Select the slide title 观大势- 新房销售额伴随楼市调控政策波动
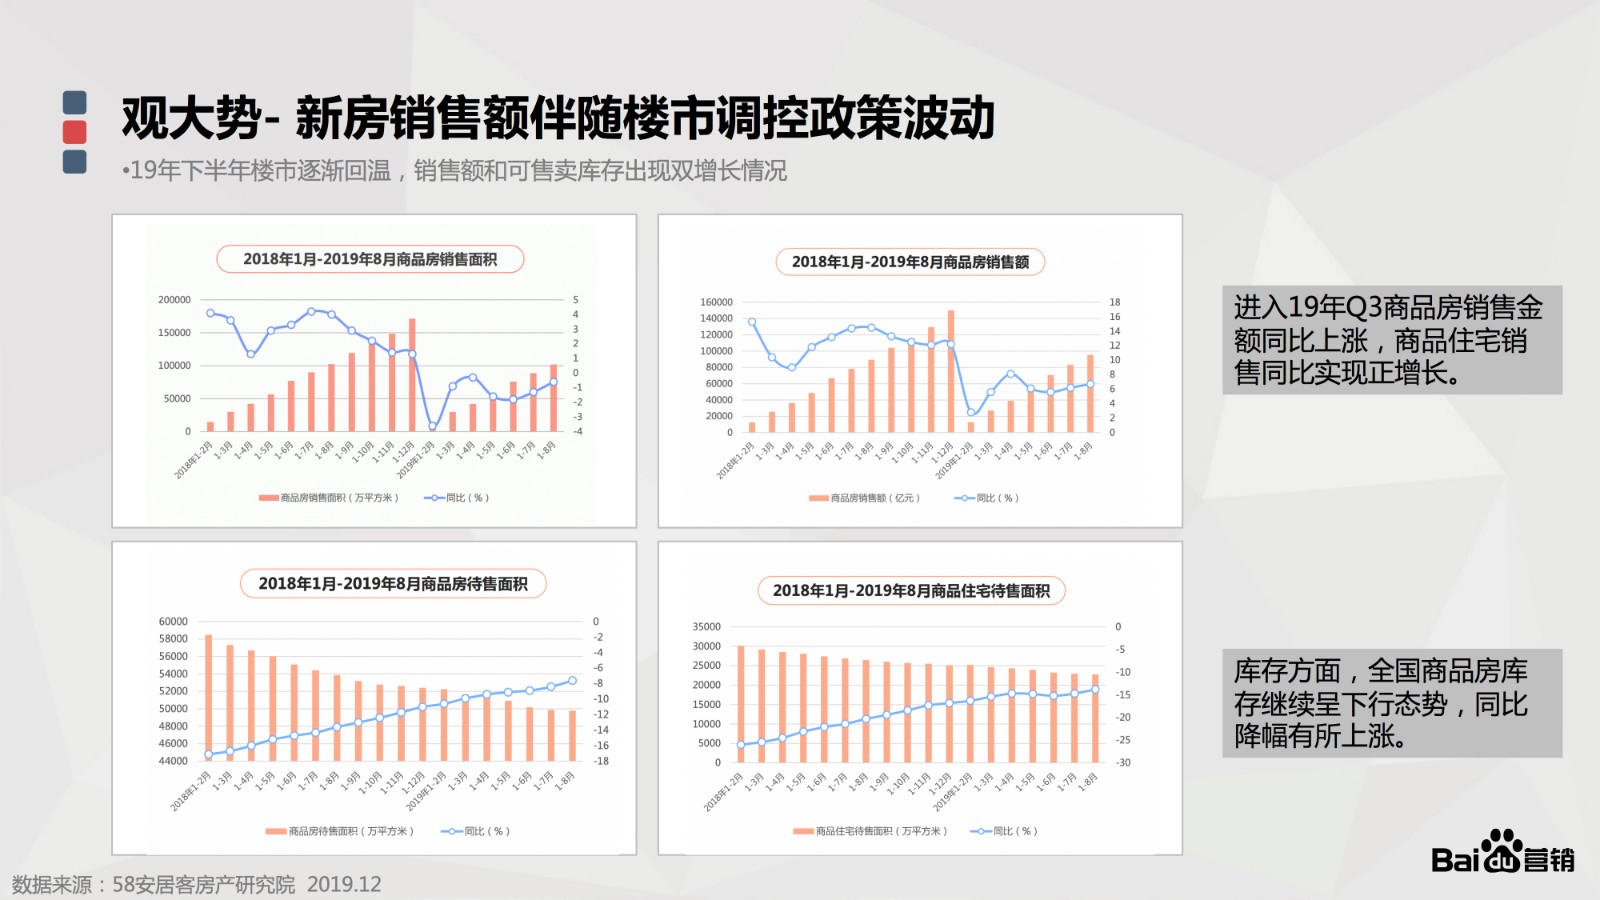 pyautogui.click(x=558, y=118)
